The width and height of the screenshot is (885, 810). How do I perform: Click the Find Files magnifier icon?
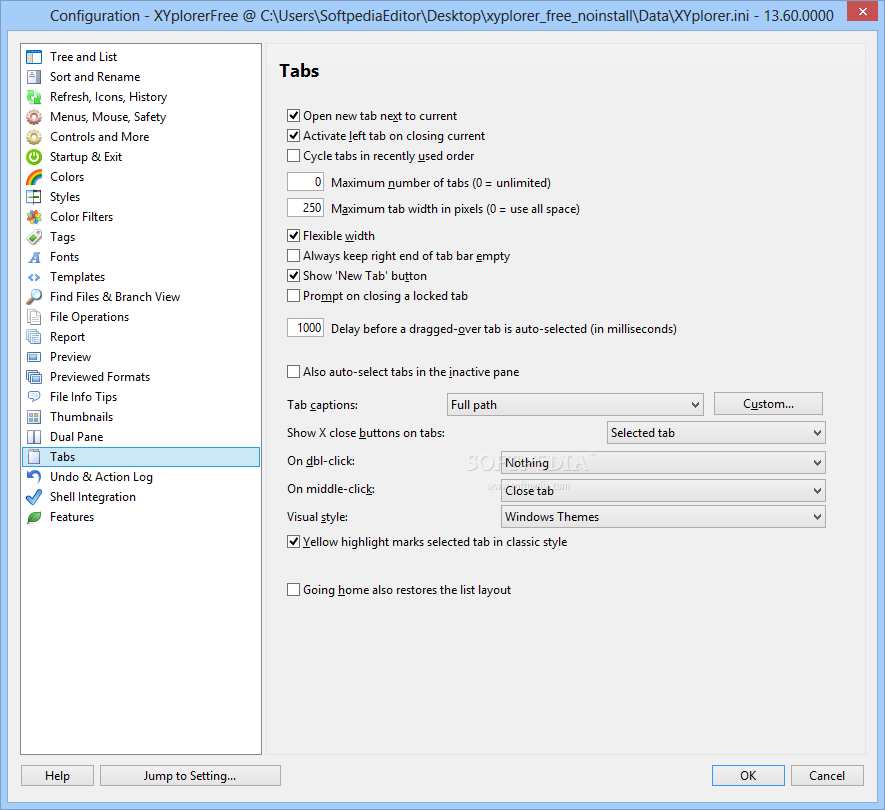pyautogui.click(x=34, y=297)
